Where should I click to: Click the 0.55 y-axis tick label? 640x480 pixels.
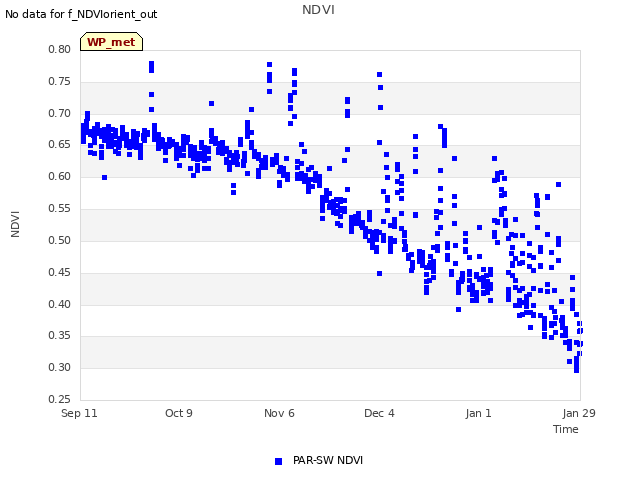[59, 208]
